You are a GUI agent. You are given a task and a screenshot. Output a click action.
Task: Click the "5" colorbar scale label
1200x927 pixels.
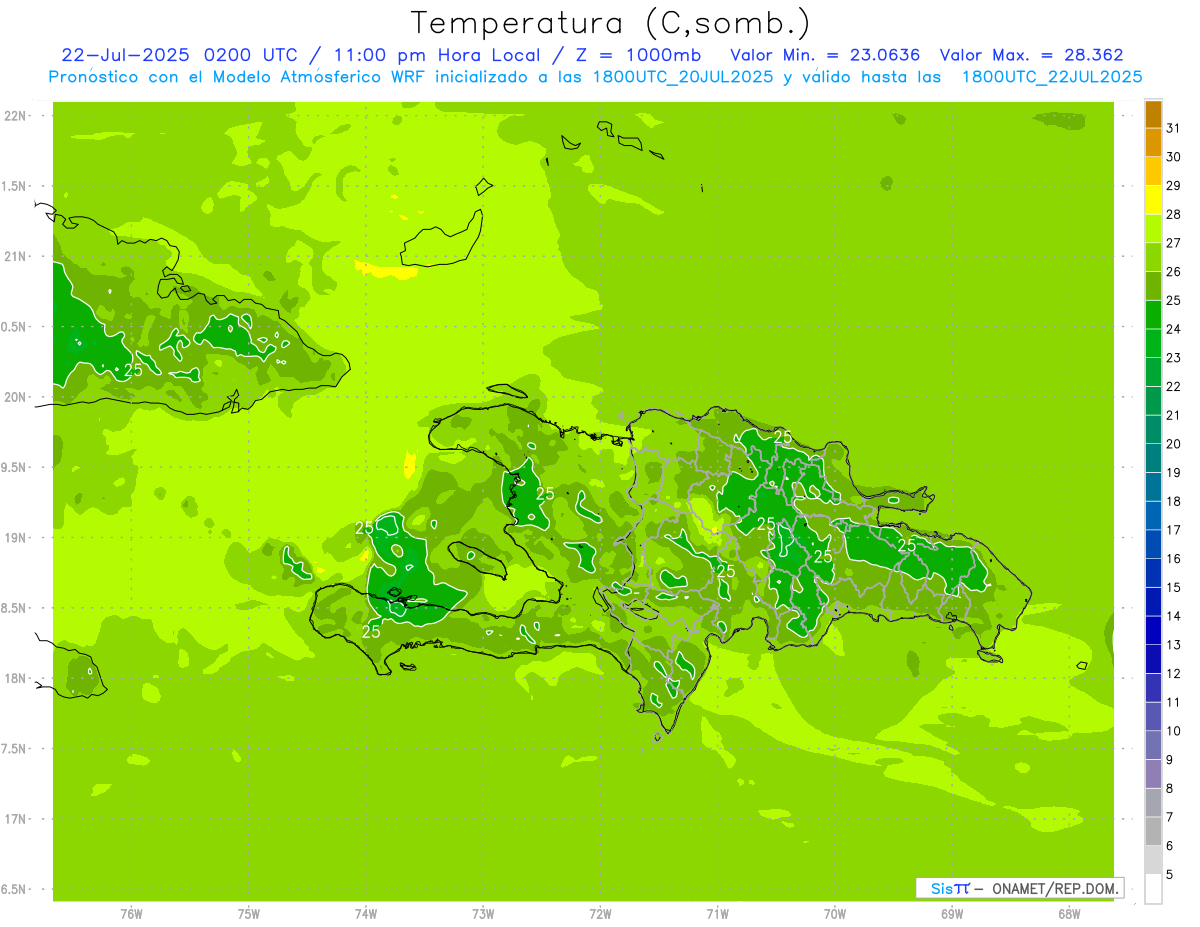pos(1170,874)
